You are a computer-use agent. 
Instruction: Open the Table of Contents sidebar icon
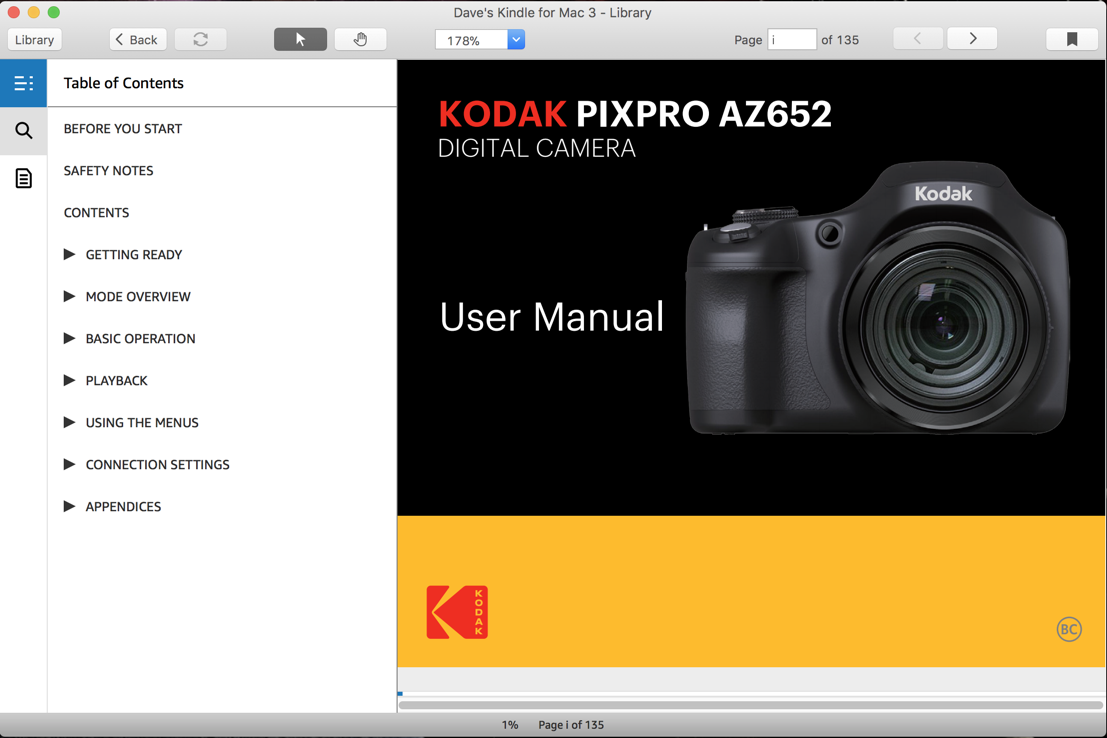coord(23,83)
